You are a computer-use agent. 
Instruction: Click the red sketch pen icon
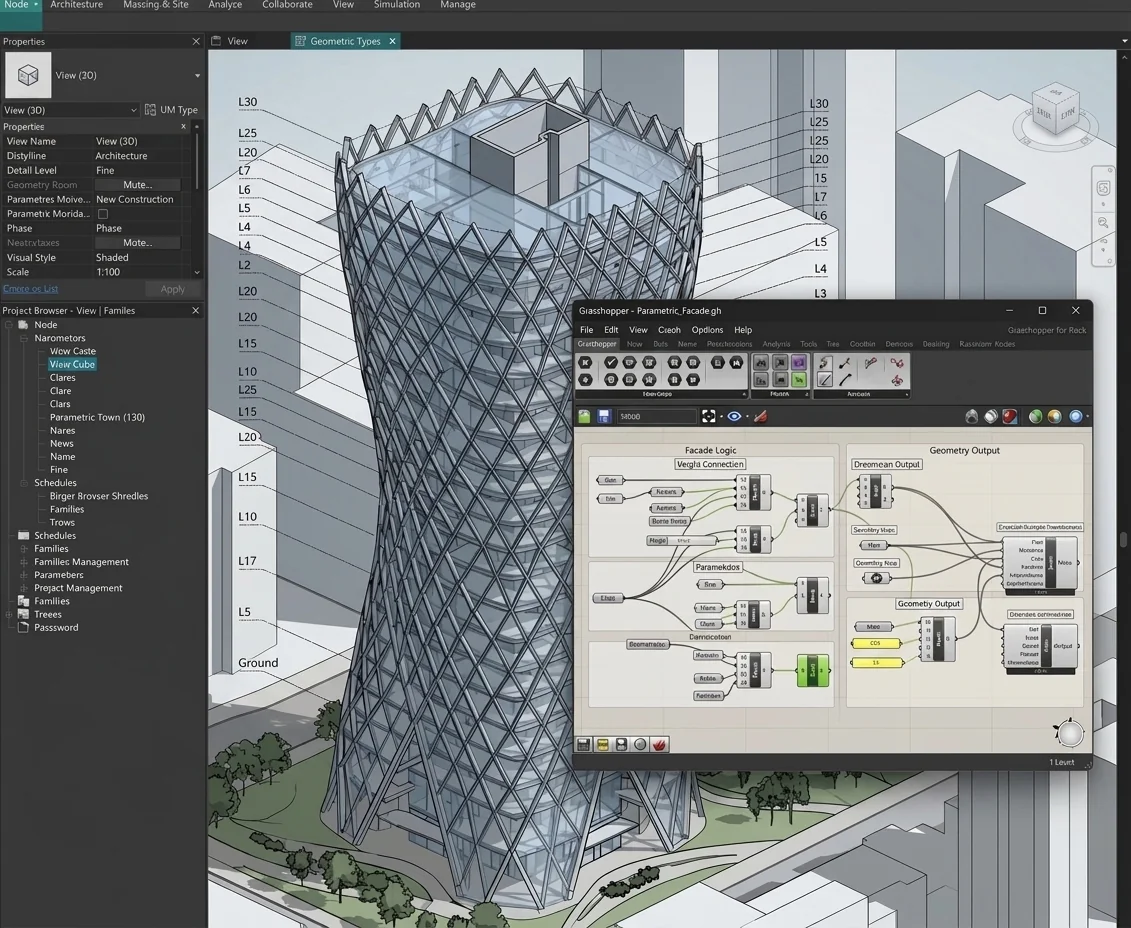[760, 416]
